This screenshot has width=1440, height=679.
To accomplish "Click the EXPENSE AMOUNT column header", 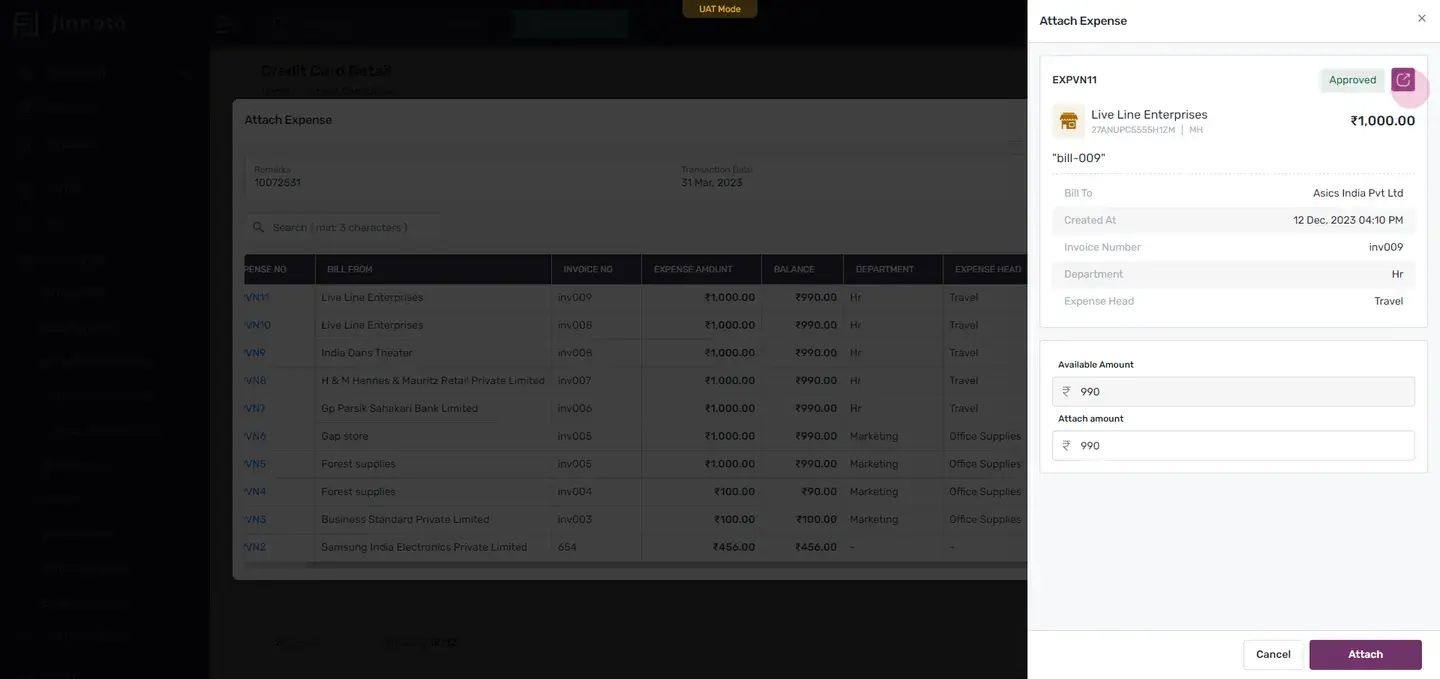I will [701, 269].
